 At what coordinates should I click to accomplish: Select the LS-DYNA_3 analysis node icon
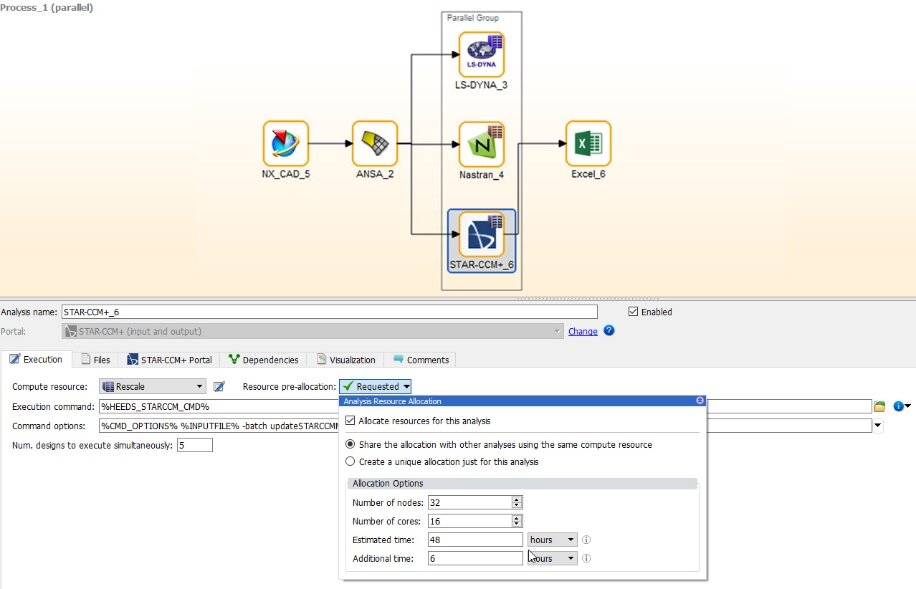(x=481, y=55)
